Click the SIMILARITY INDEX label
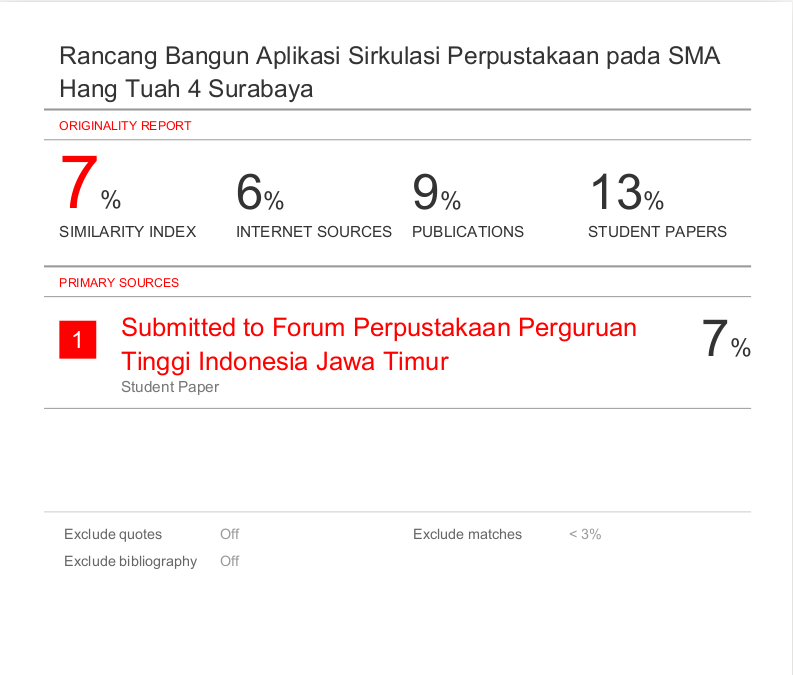Viewport: 793px width, 675px height. [127, 232]
